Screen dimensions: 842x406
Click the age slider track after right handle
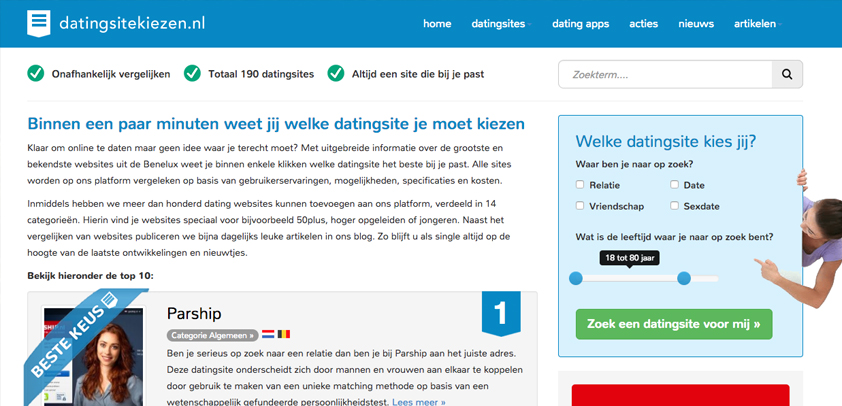pos(705,278)
